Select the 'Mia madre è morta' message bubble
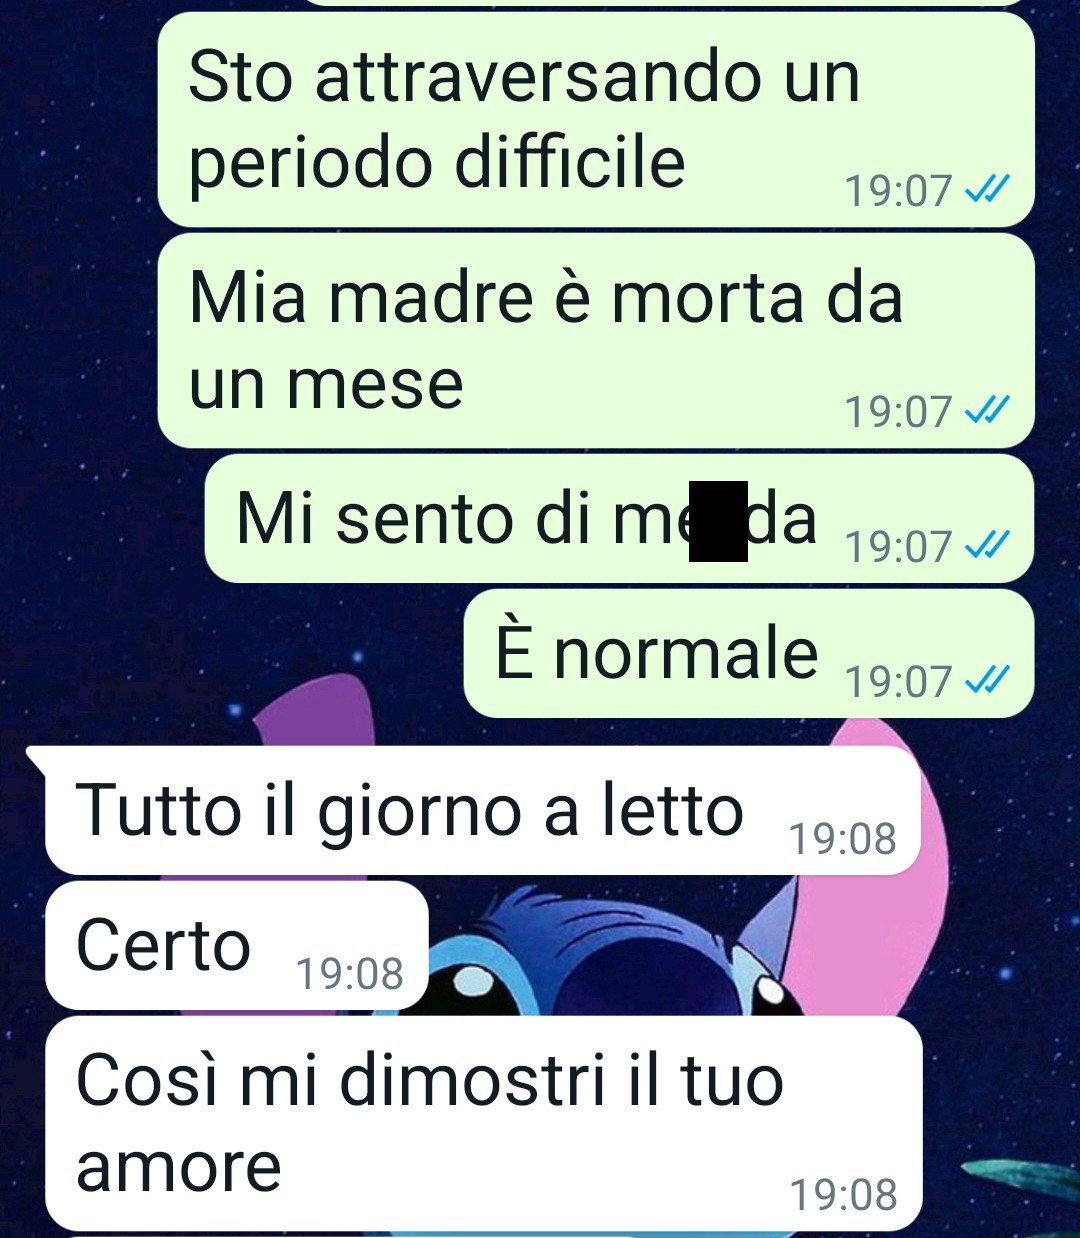1080x1238 pixels. pyautogui.click(x=596, y=340)
